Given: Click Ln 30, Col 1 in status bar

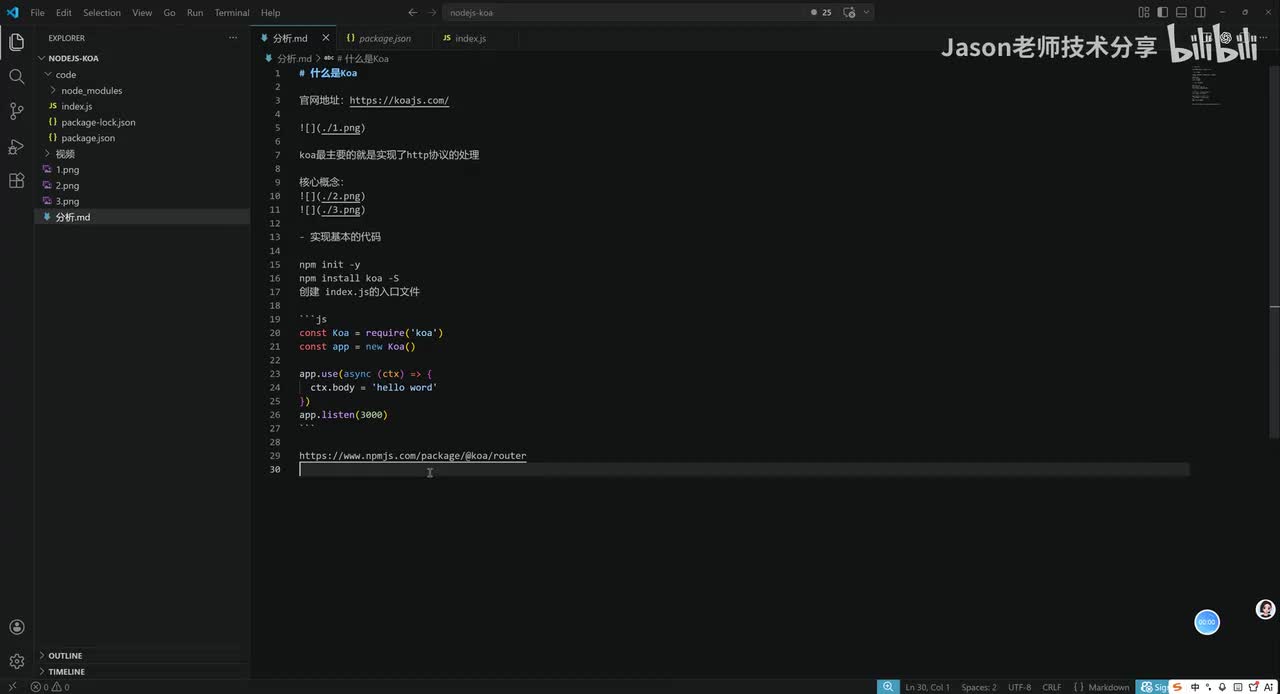Looking at the screenshot, I should [927, 687].
